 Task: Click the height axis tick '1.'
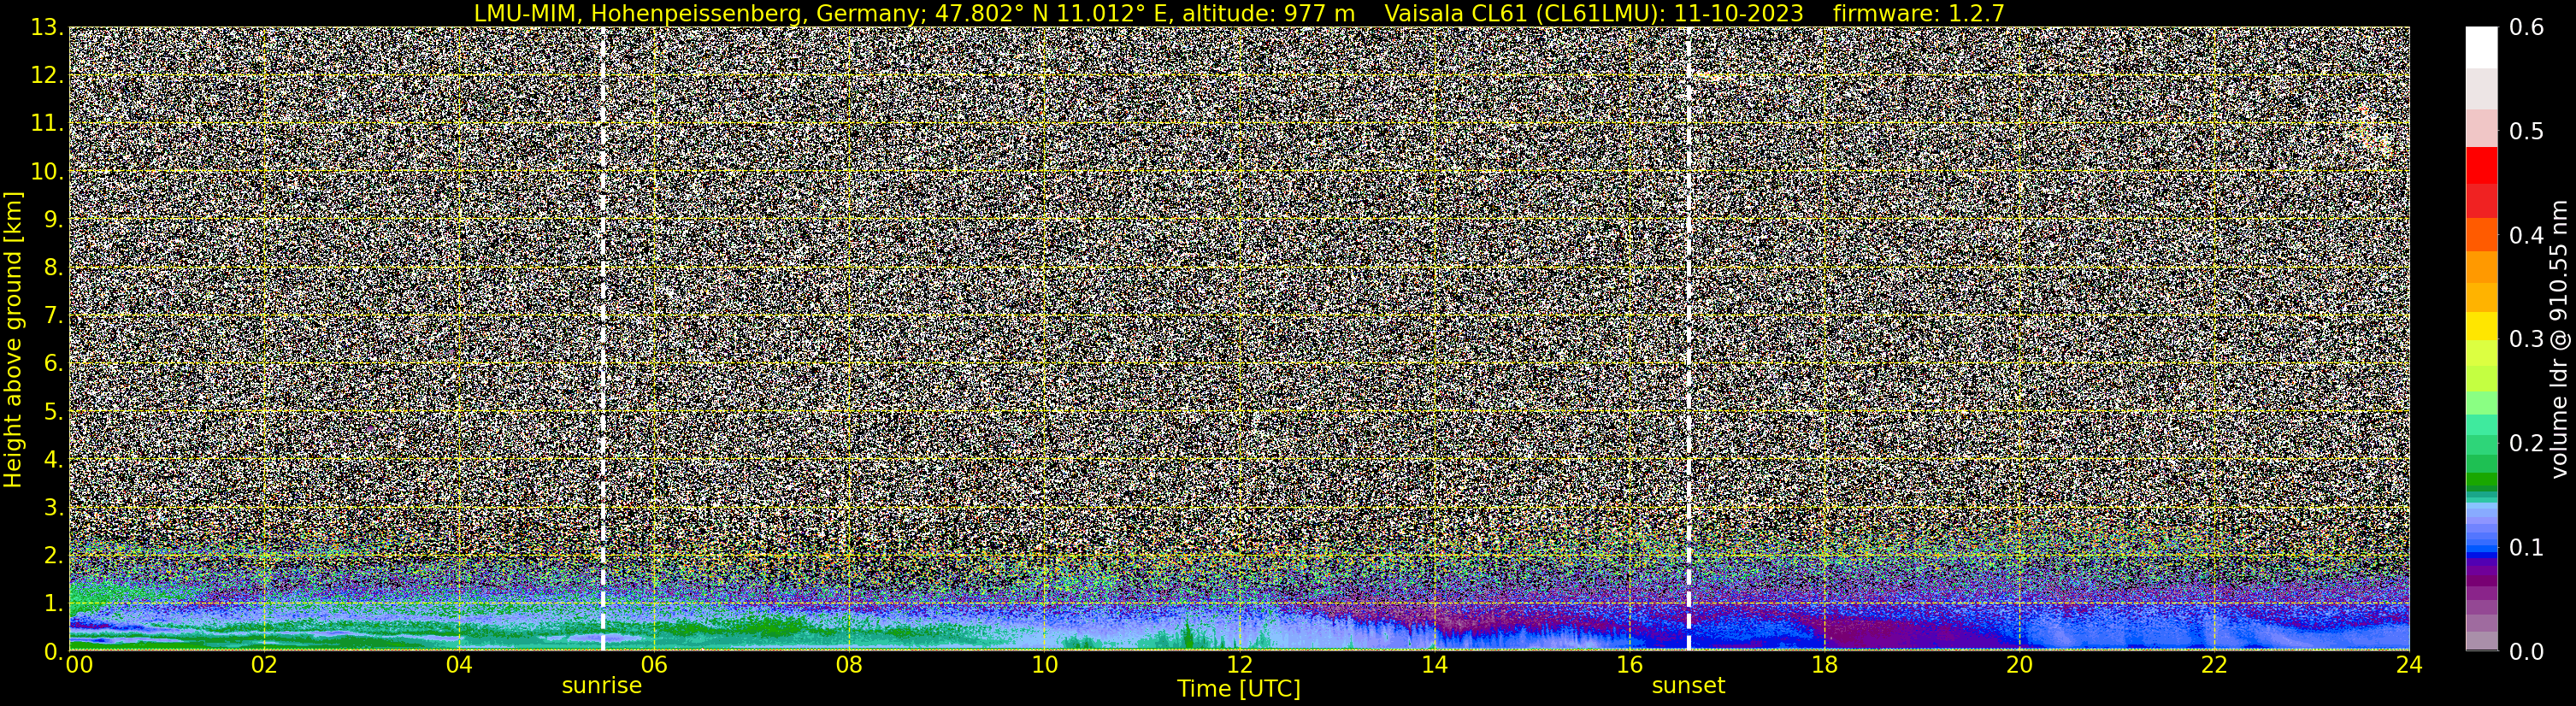tap(53, 603)
